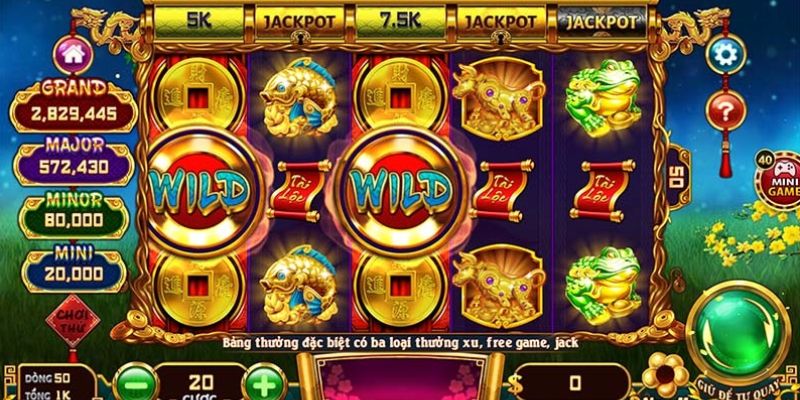Toggle the Chơi Thử trial mode diamond

pos(73,321)
